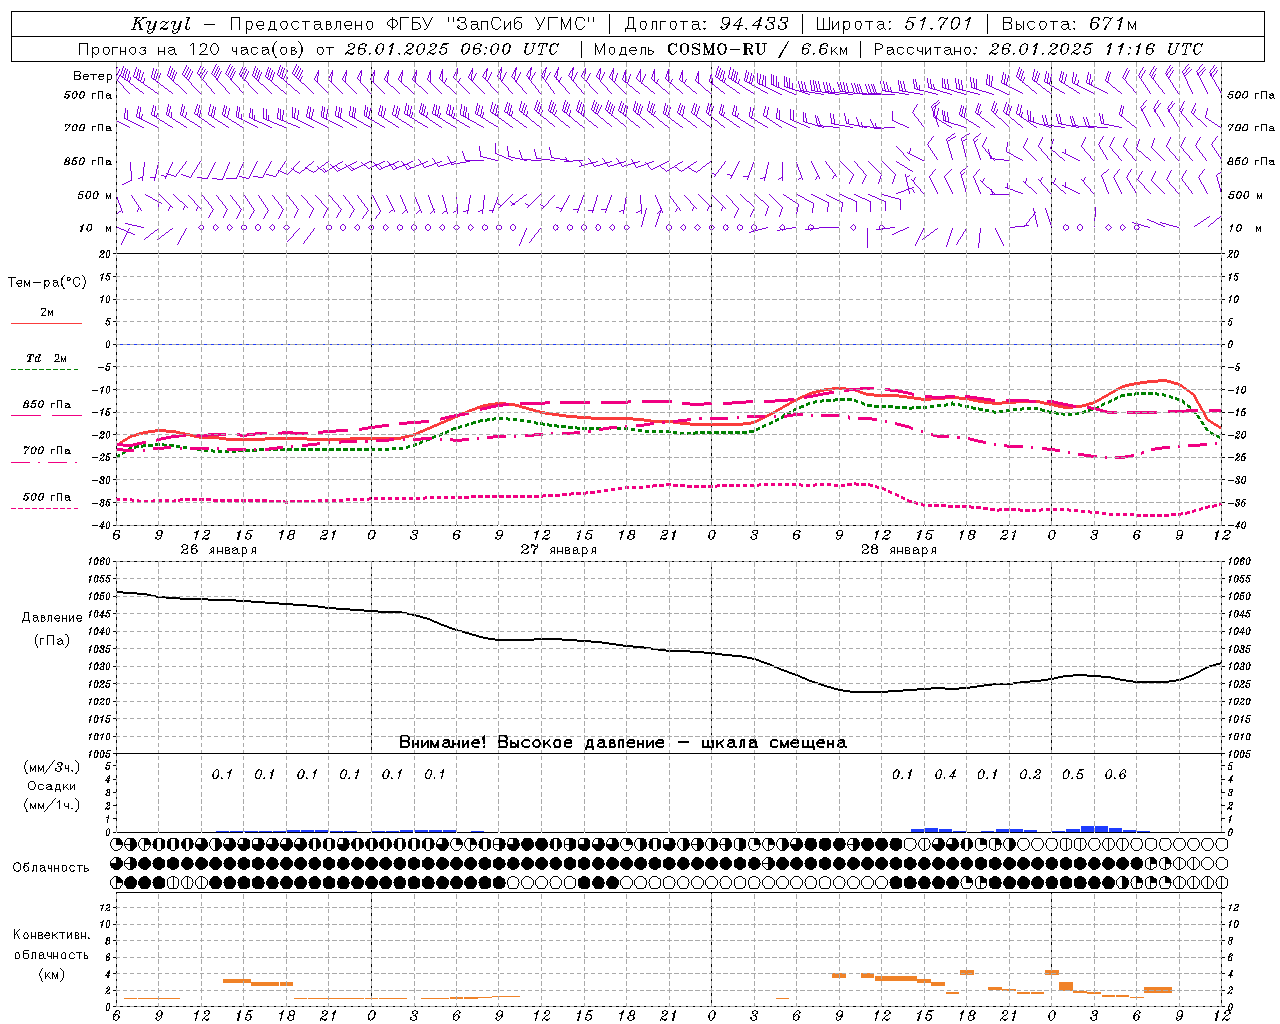
Task: Click "Прогноз на 120 часа(ов)" forecast text
Action: (193, 49)
